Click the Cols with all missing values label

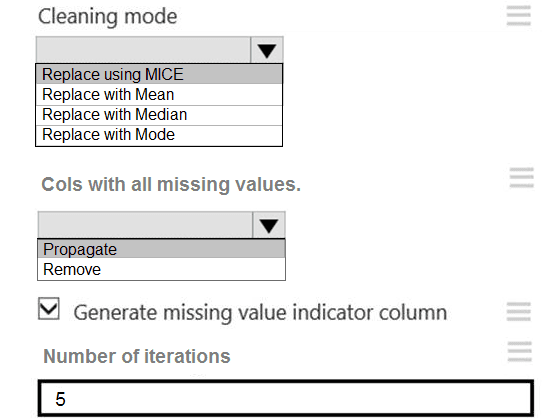171,184
